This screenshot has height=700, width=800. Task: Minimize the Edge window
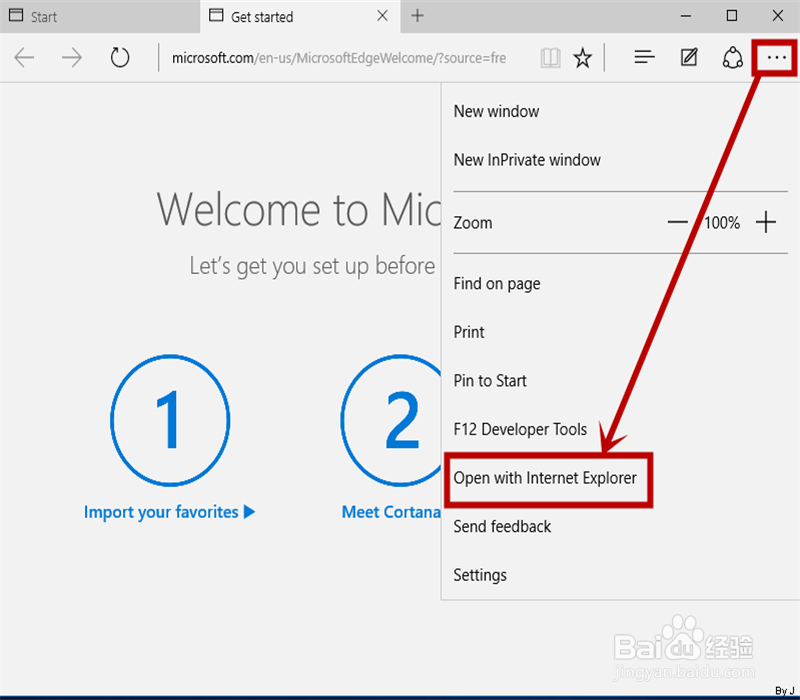pos(686,16)
